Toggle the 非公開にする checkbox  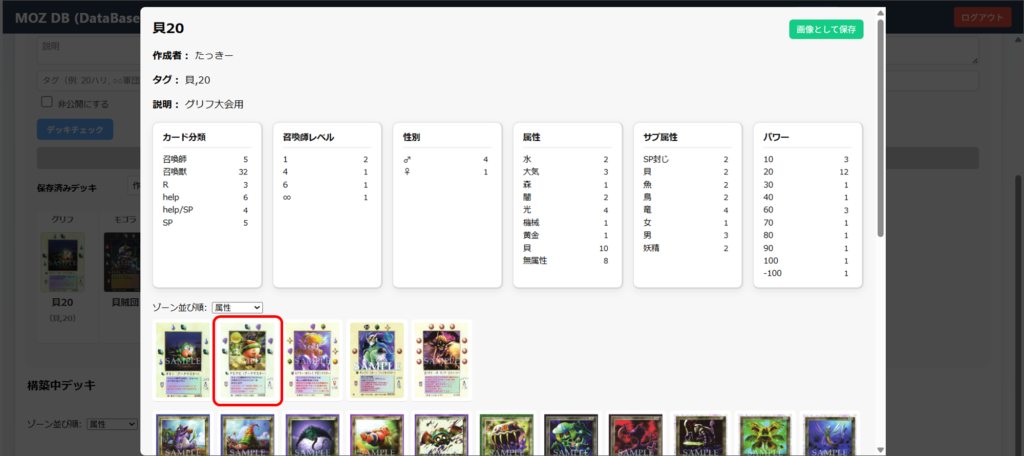(x=47, y=102)
